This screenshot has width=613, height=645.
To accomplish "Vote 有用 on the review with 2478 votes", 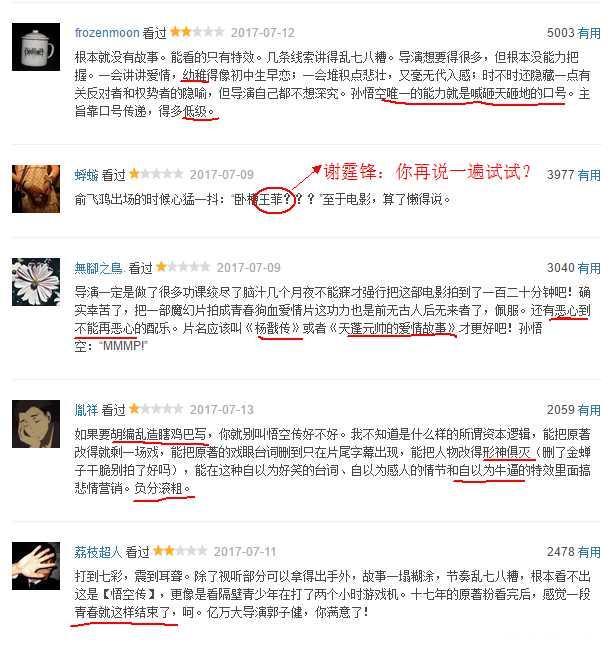I will point(589,552).
